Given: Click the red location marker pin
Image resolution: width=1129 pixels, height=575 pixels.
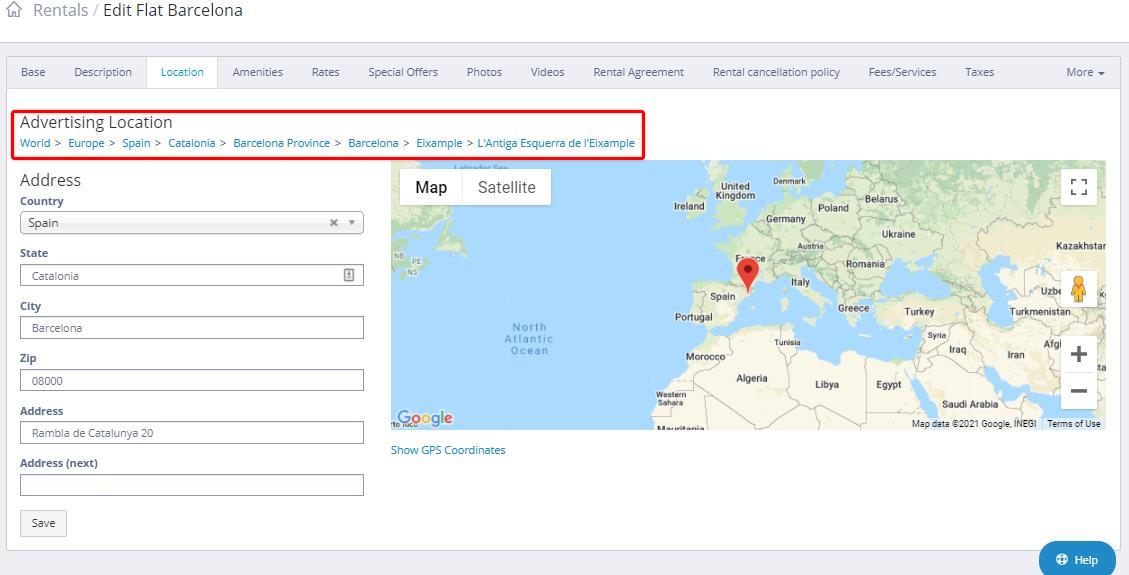Looking at the screenshot, I should coord(747,272).
